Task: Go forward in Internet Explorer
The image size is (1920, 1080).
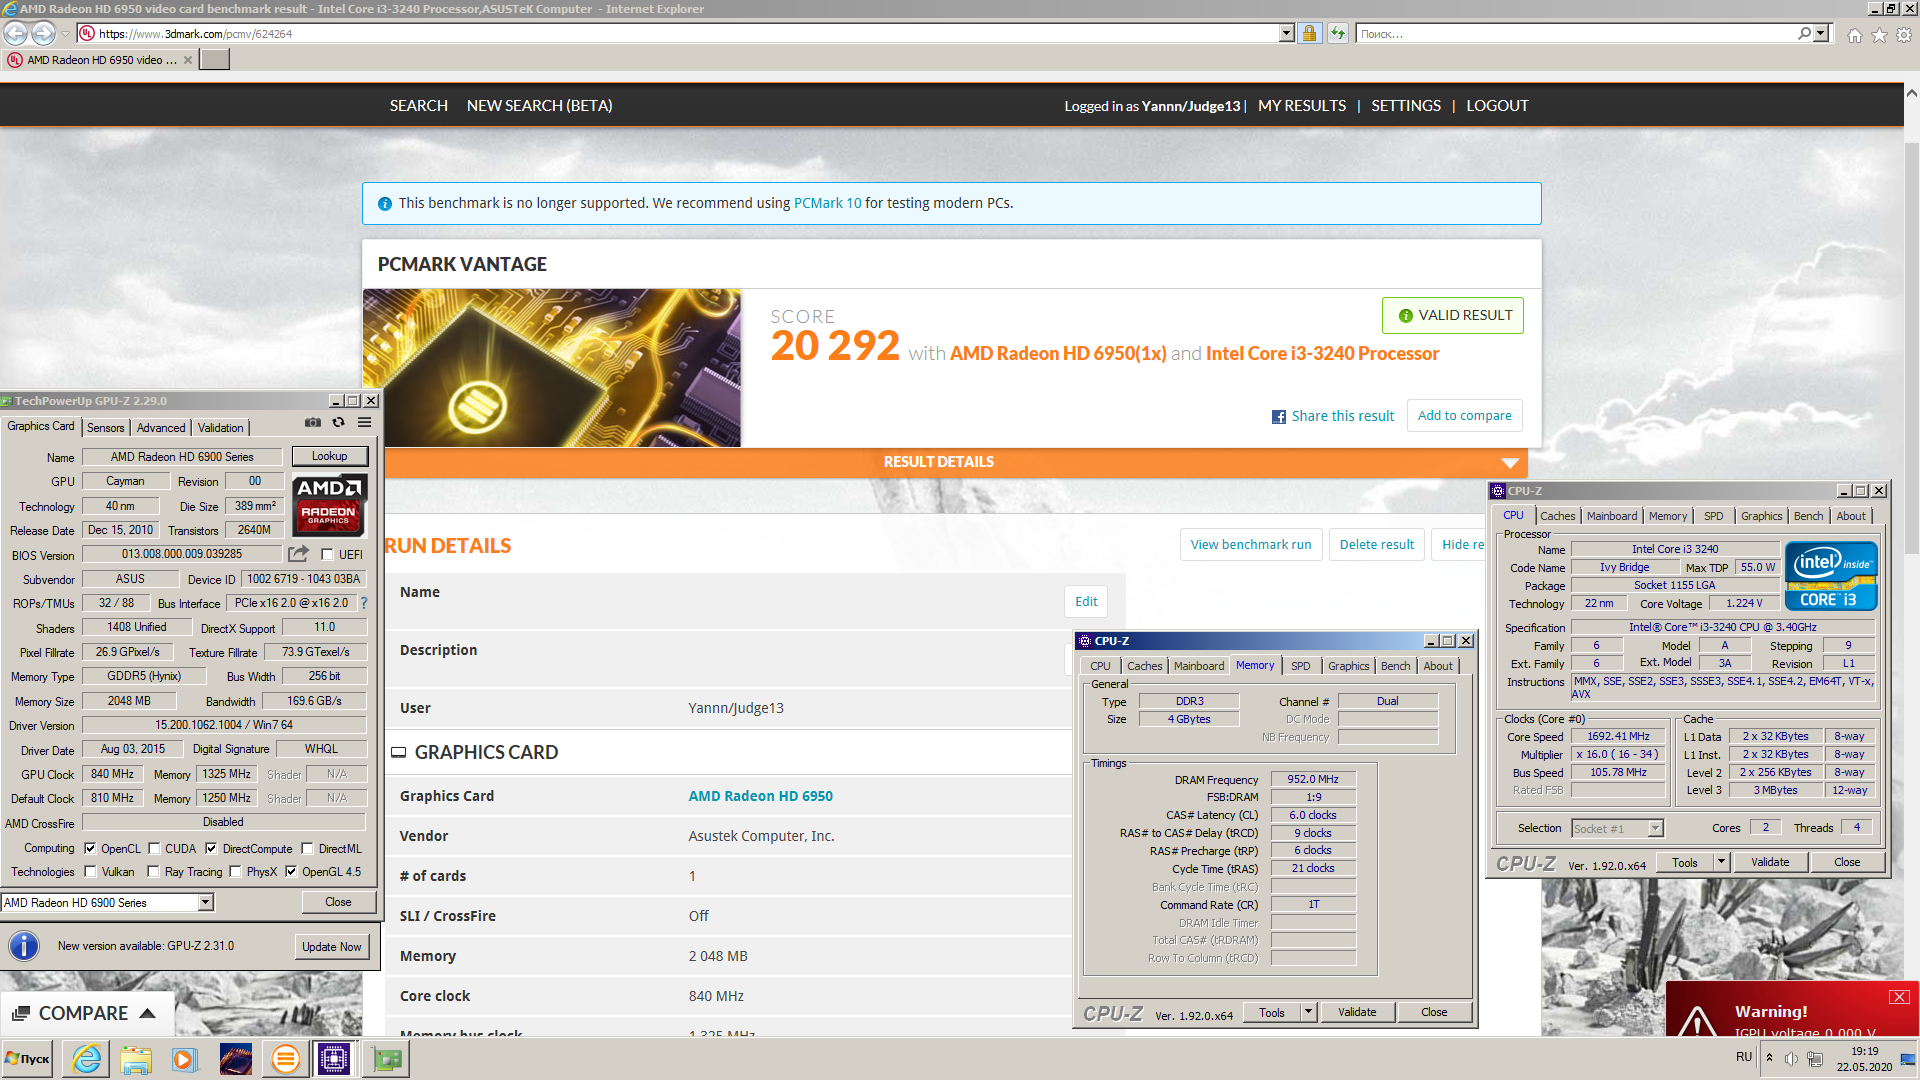Action: tap(43, 33)
